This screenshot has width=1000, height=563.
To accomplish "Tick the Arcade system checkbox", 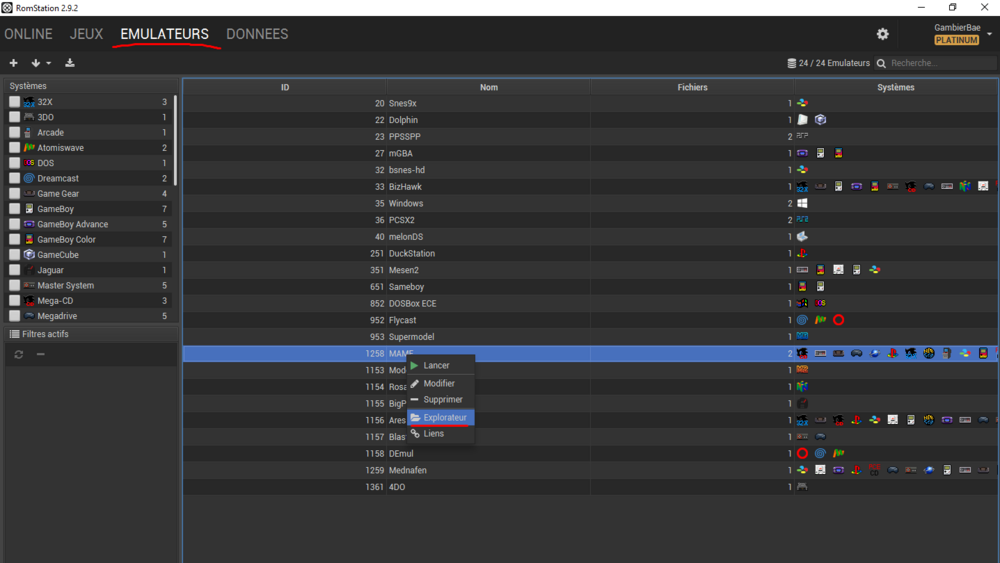I will [15, 133].
